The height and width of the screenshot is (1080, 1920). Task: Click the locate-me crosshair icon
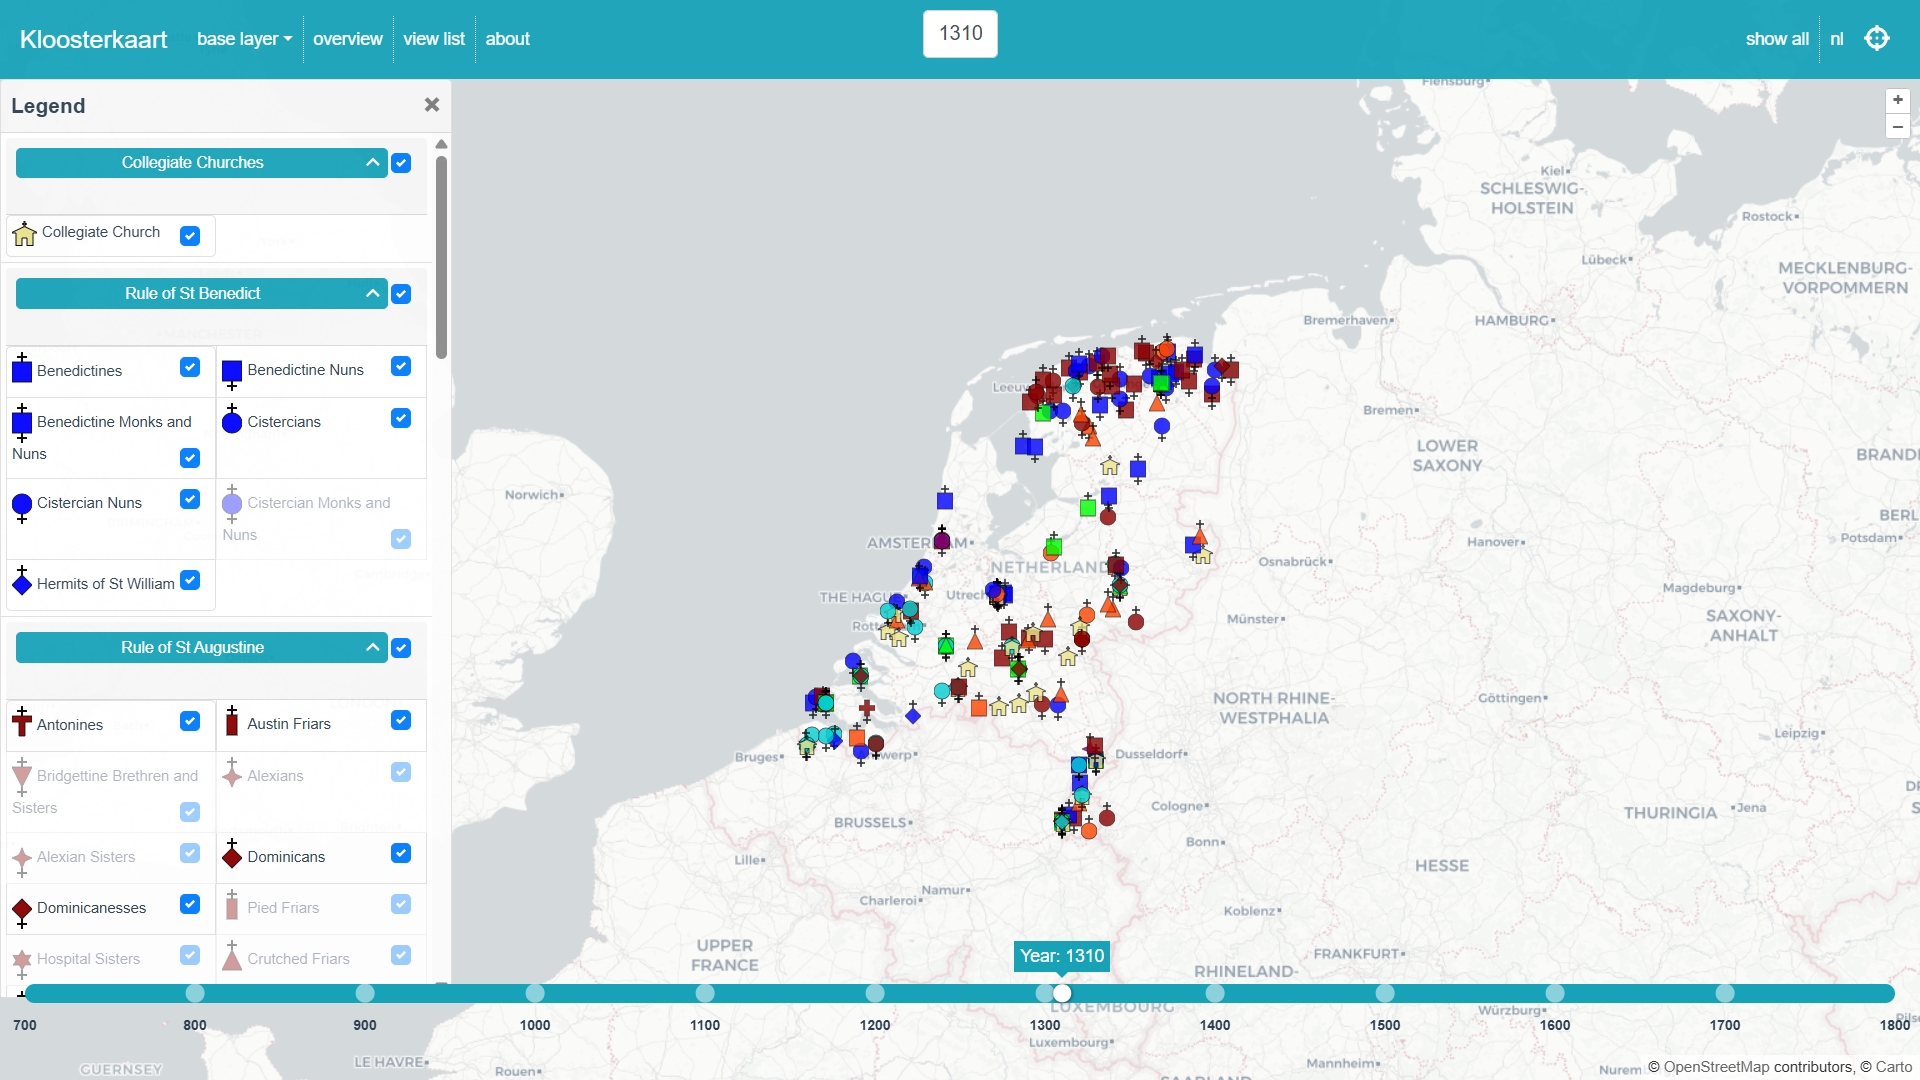point(1877,39)
